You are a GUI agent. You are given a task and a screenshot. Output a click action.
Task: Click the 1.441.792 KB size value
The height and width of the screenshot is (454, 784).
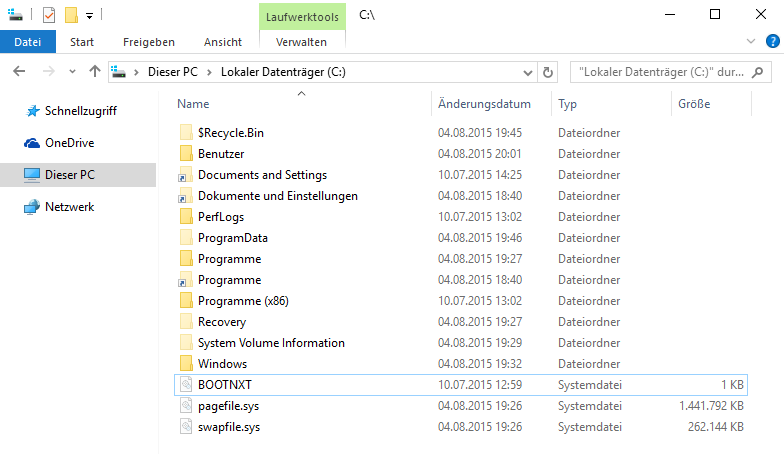tap(711, 406)
